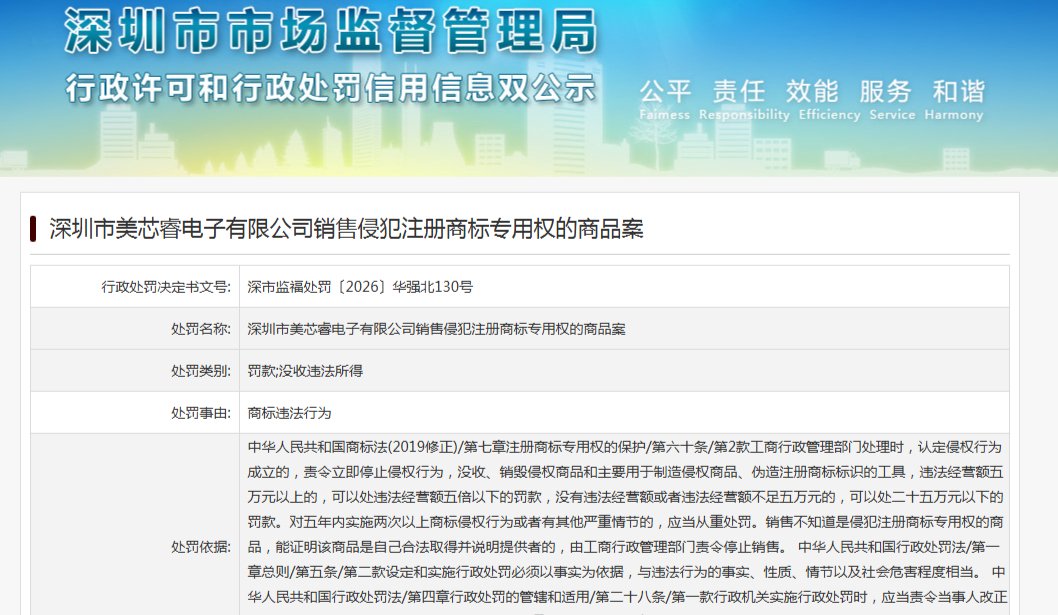The height and width of the screenshot is (615, 1058).
Task: Click the value 罚款;没收违法所得
Action: click(x=305, y=371)
